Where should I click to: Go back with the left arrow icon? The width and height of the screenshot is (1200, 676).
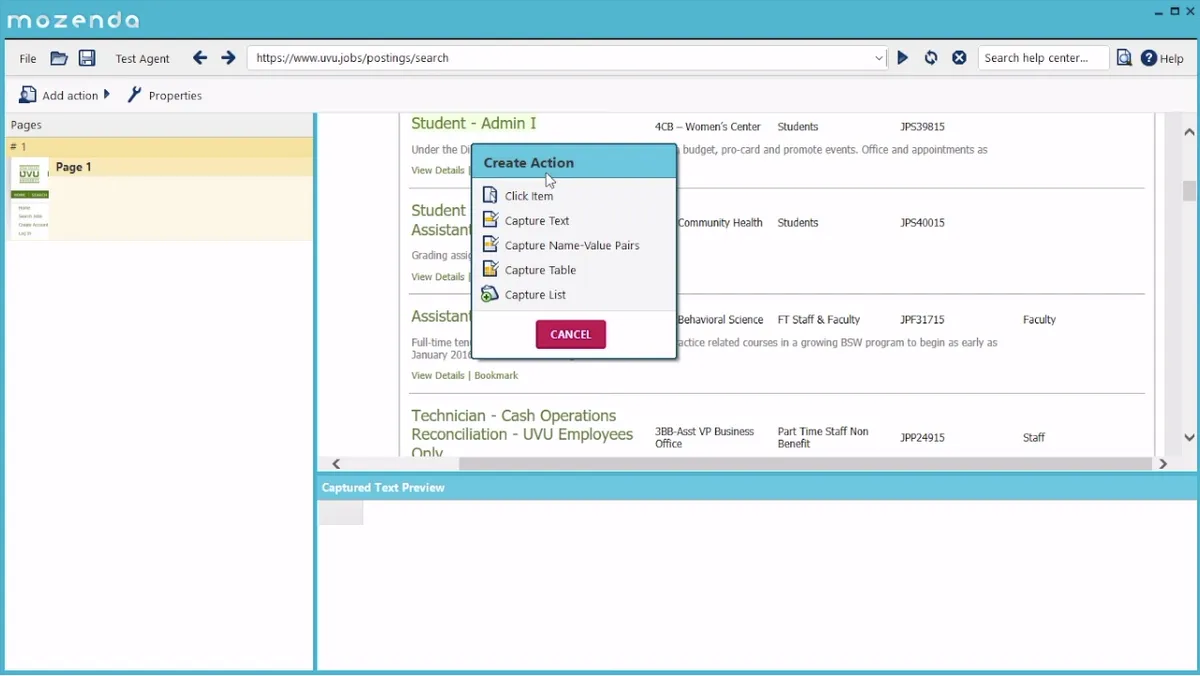(x=200, y=58)
